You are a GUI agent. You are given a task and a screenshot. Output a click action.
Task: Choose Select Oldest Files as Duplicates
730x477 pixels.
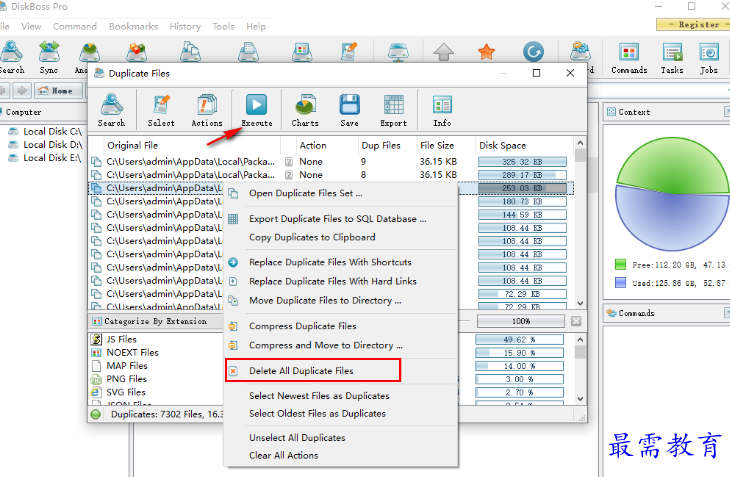pyautogui.click(x=340, y=413)
